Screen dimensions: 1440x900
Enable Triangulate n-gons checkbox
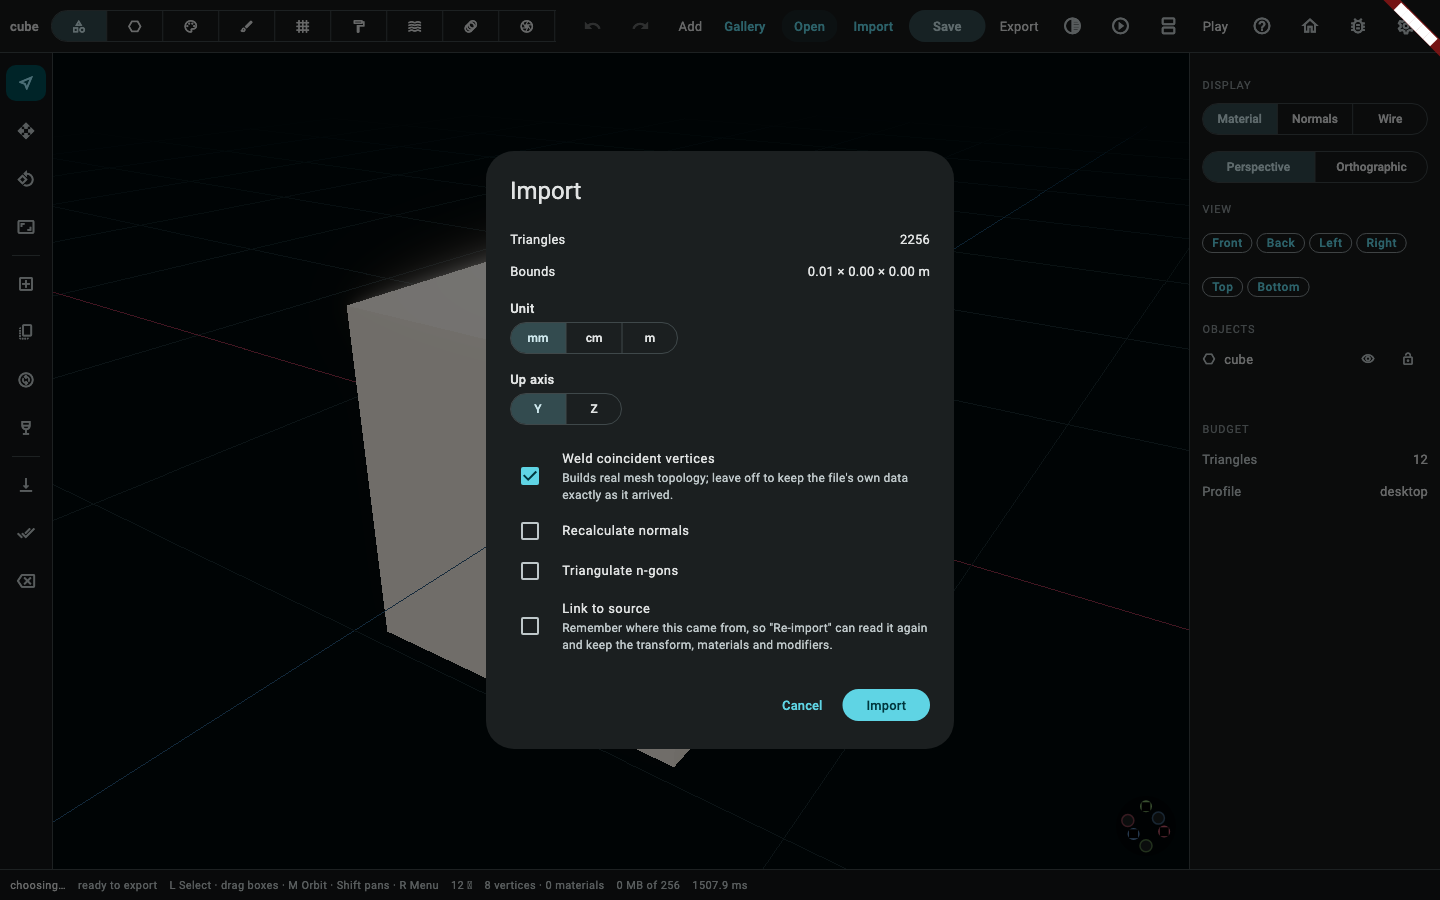pos(530,571)
